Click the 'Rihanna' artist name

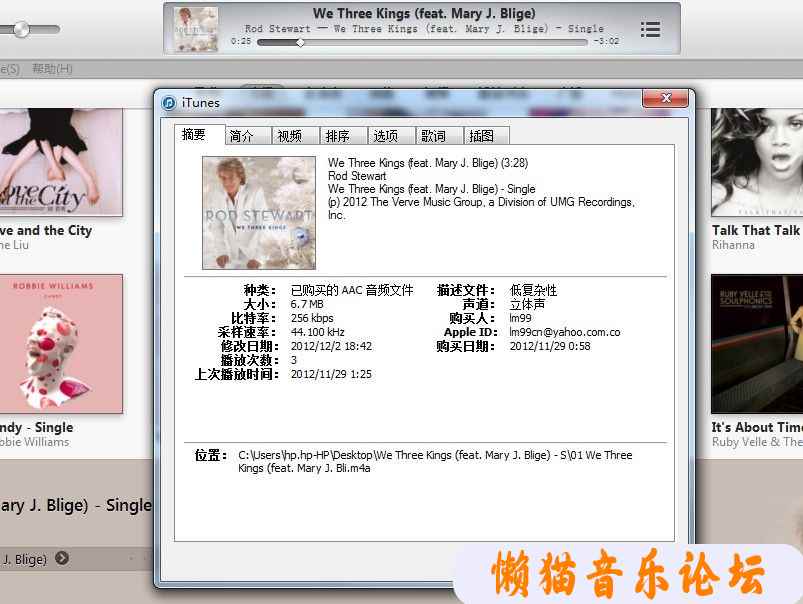point(733,245)
